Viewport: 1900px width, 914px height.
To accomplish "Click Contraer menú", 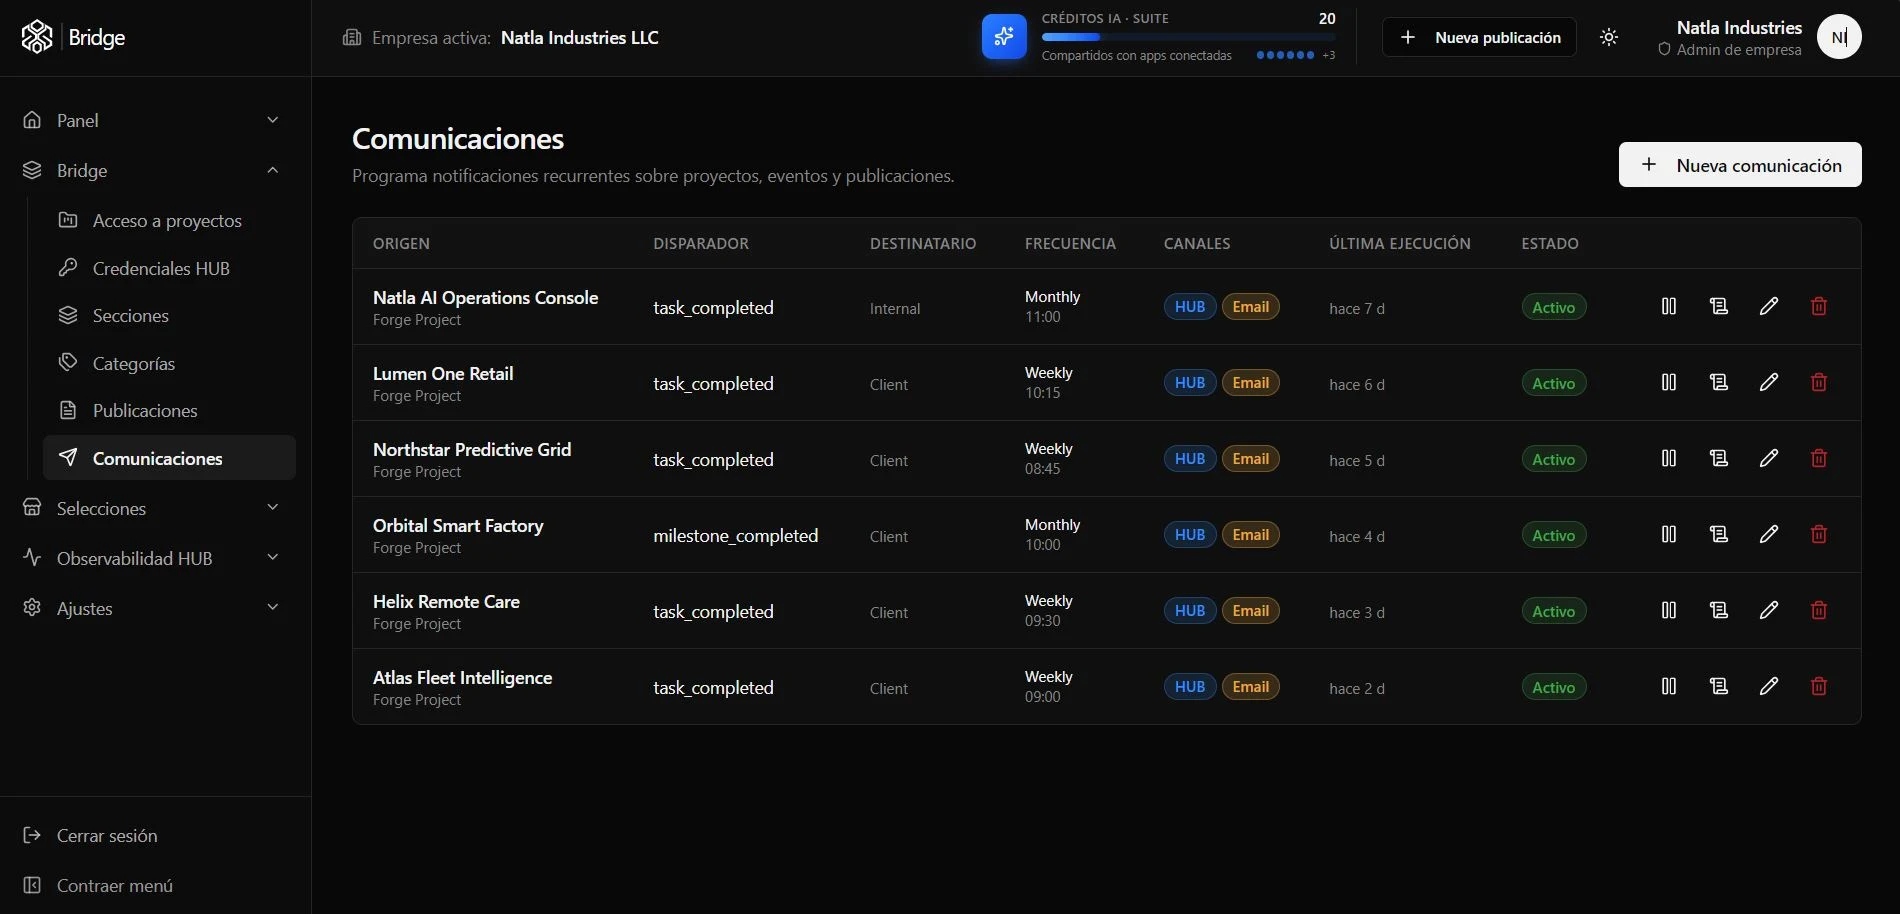I will click(98, 885).
